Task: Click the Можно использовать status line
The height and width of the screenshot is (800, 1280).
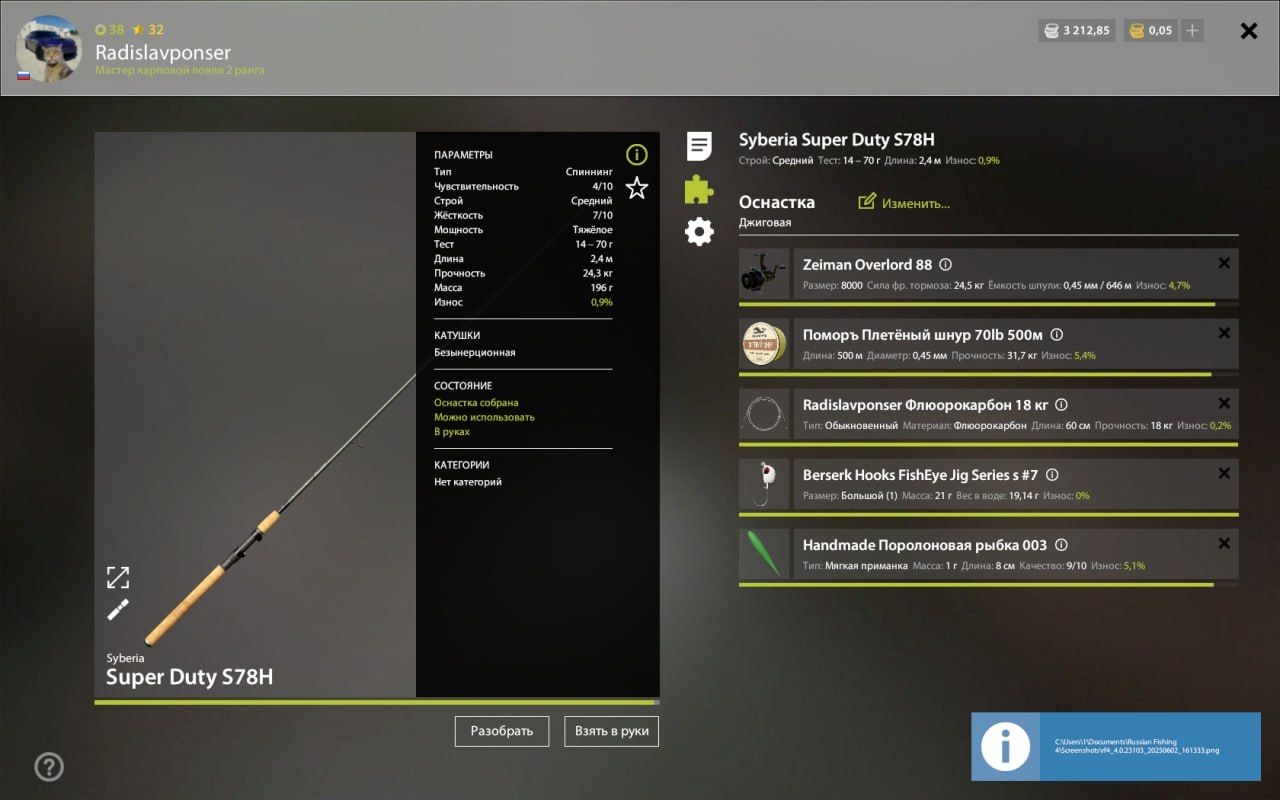Action: tap(484, 417)
